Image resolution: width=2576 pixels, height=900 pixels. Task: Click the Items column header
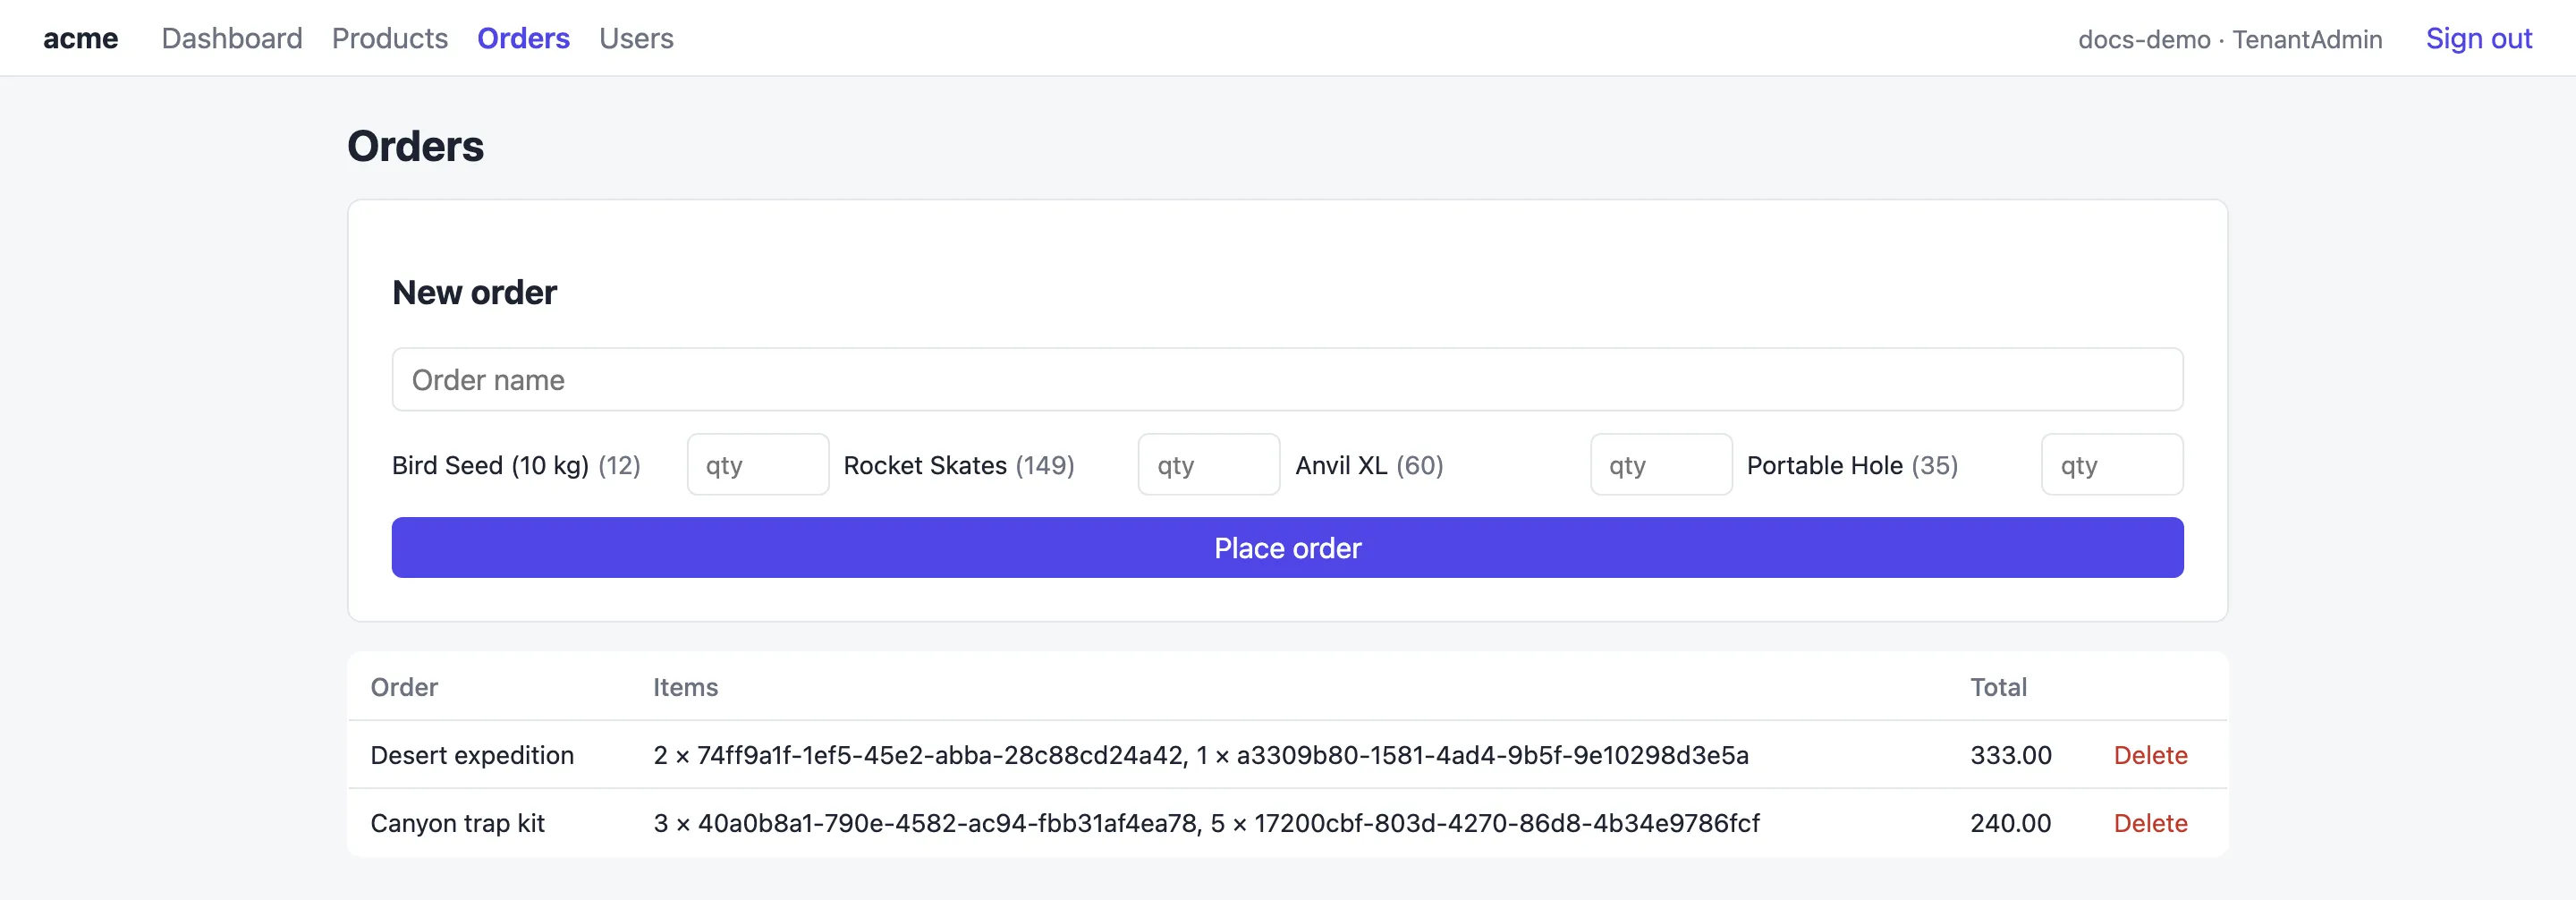coord(685,687)
